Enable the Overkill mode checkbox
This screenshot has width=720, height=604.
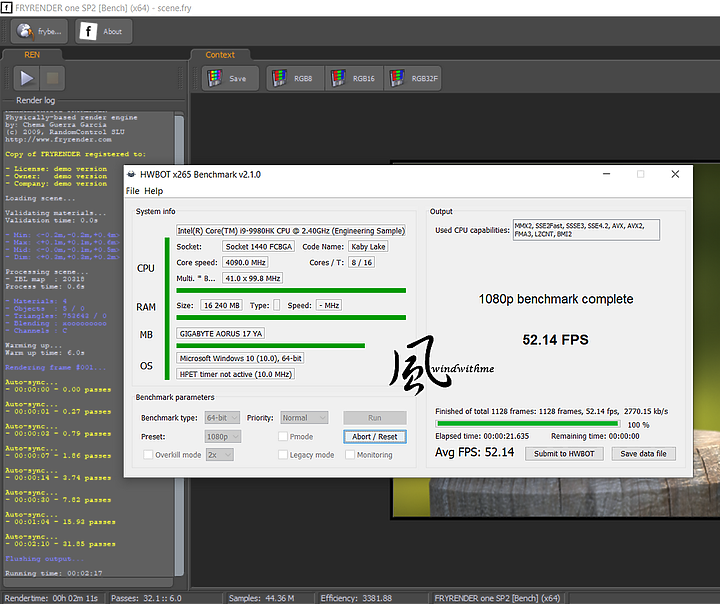click(148, 455)
